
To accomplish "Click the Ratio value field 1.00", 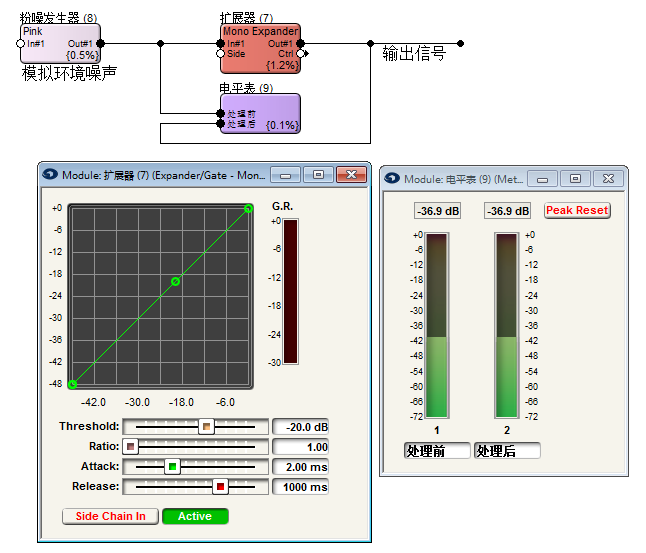I will (300, 447).
